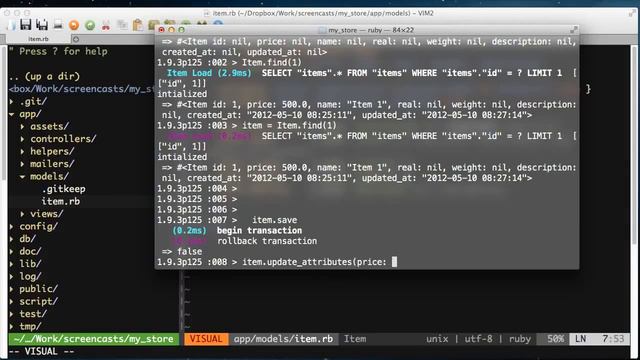Viewport: 640px width, 360px height.
Task: Click the Cut scissors icon
Action: click(106, 25)
